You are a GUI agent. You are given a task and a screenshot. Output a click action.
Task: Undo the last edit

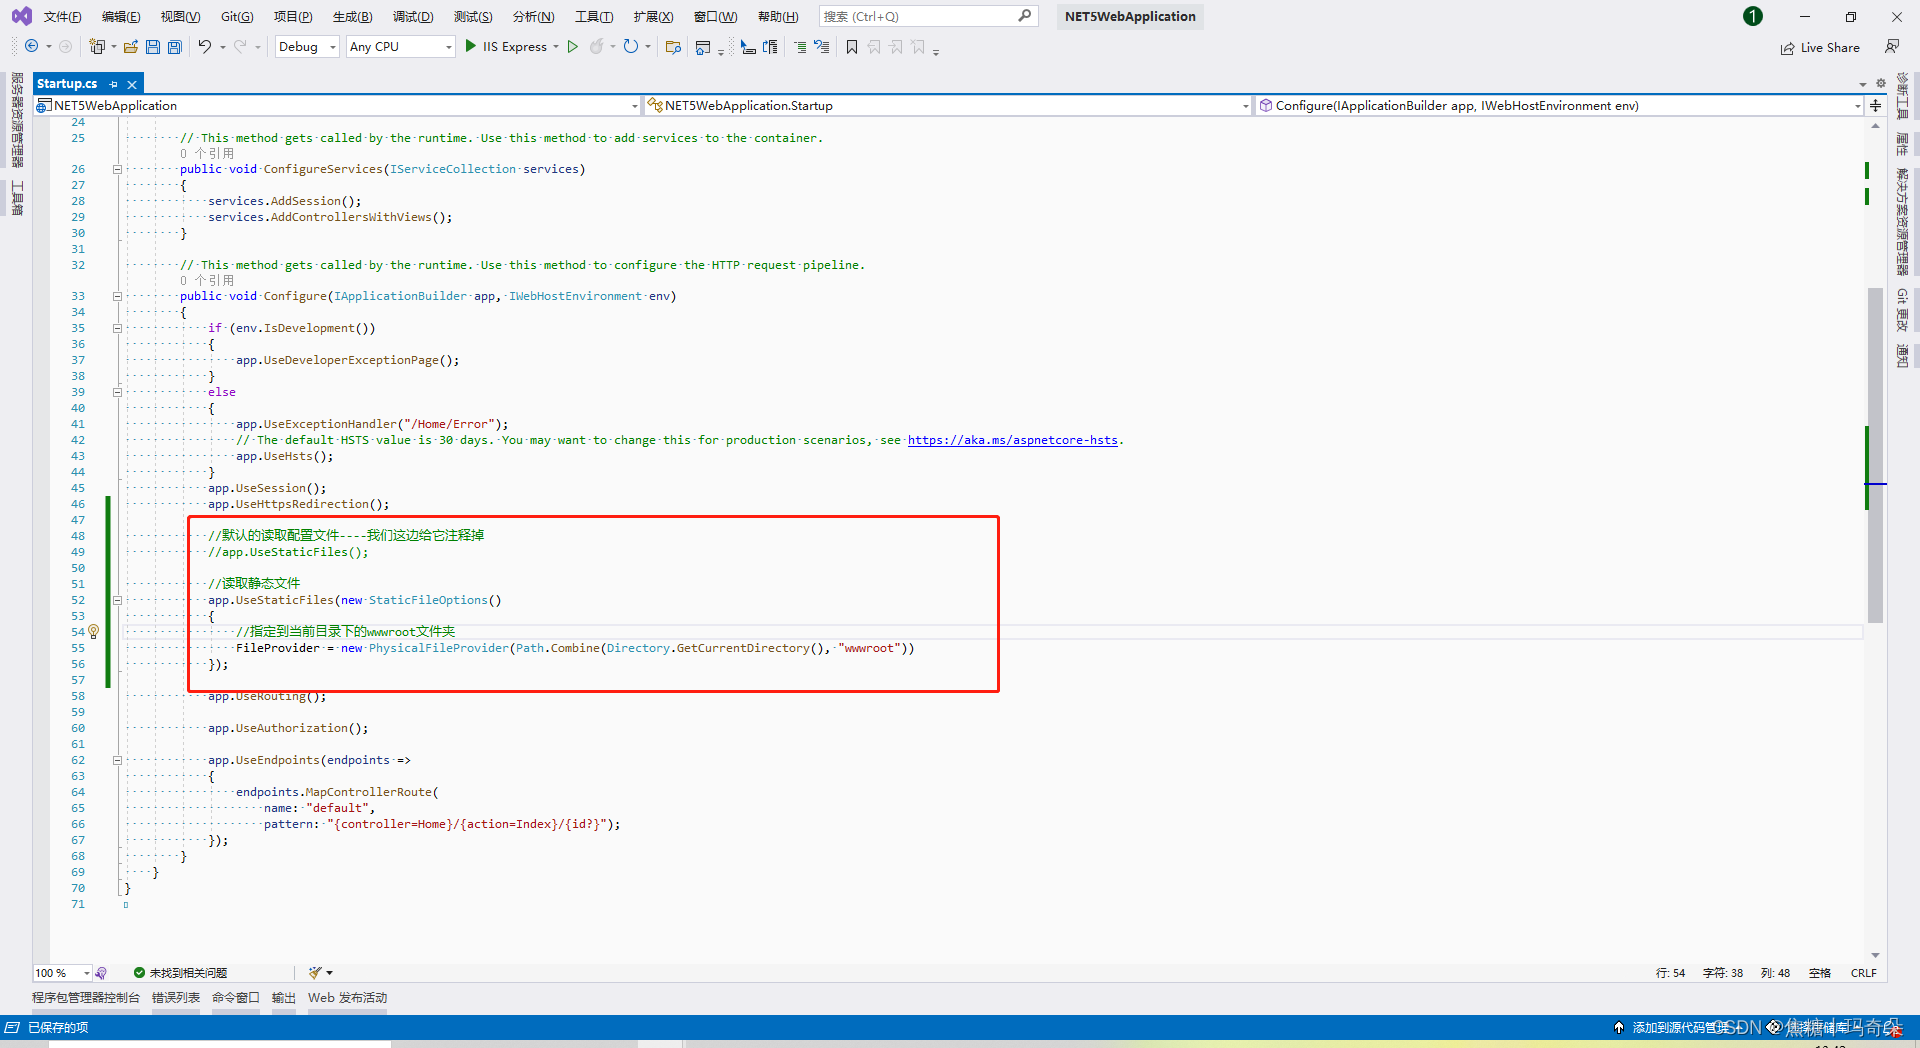tap(205, 46)
